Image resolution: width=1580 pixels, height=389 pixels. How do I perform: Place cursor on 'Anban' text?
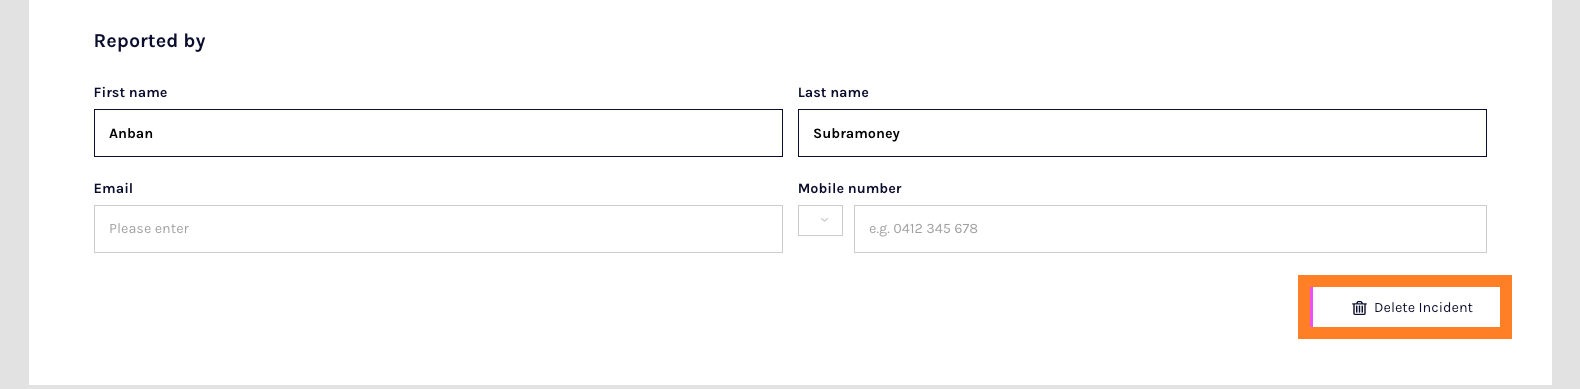point(131,133)
